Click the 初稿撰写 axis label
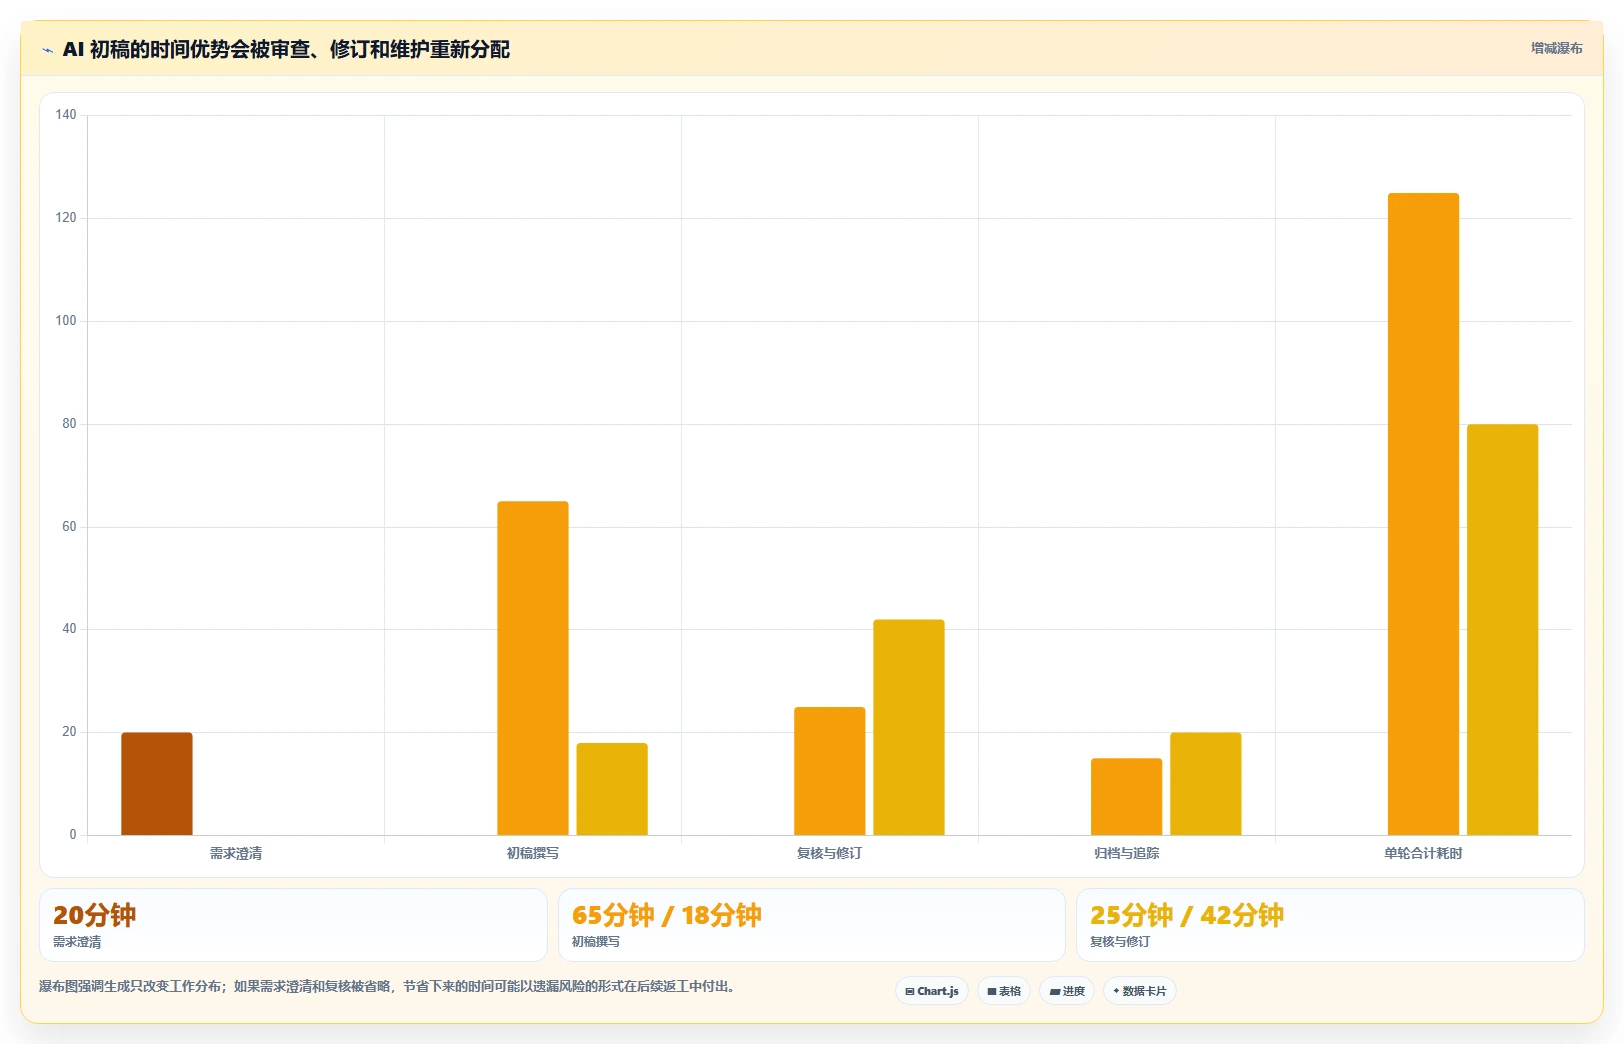This screenshot has width=1624, height=1044. point(533,853)
